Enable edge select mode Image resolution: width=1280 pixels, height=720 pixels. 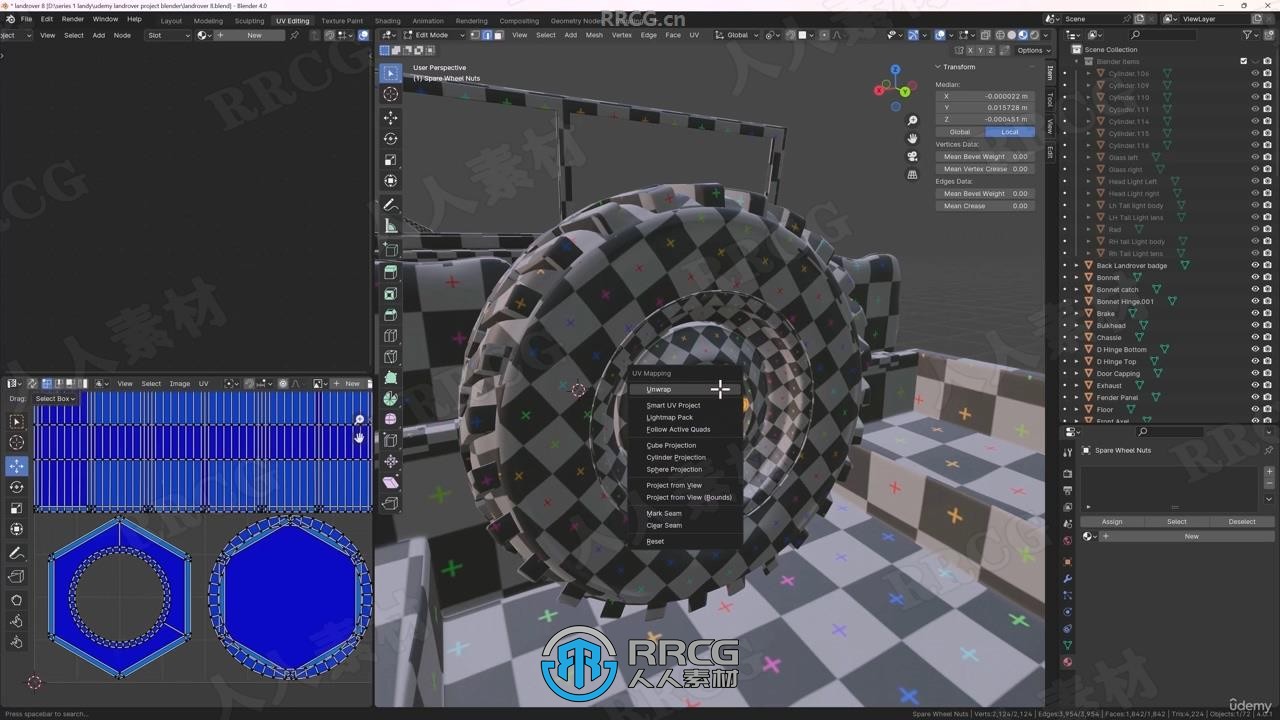tap(486, 35)
